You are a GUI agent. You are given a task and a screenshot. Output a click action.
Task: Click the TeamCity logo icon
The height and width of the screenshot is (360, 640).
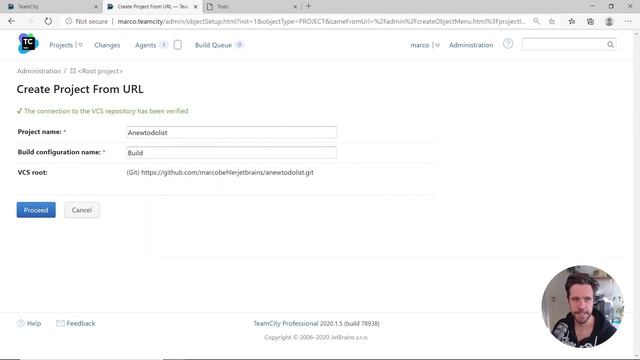(28, 43)
